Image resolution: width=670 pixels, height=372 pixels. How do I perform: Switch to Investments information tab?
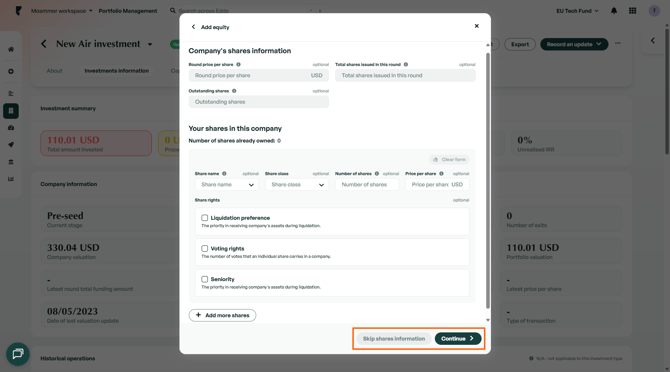(x=117, y=71)
